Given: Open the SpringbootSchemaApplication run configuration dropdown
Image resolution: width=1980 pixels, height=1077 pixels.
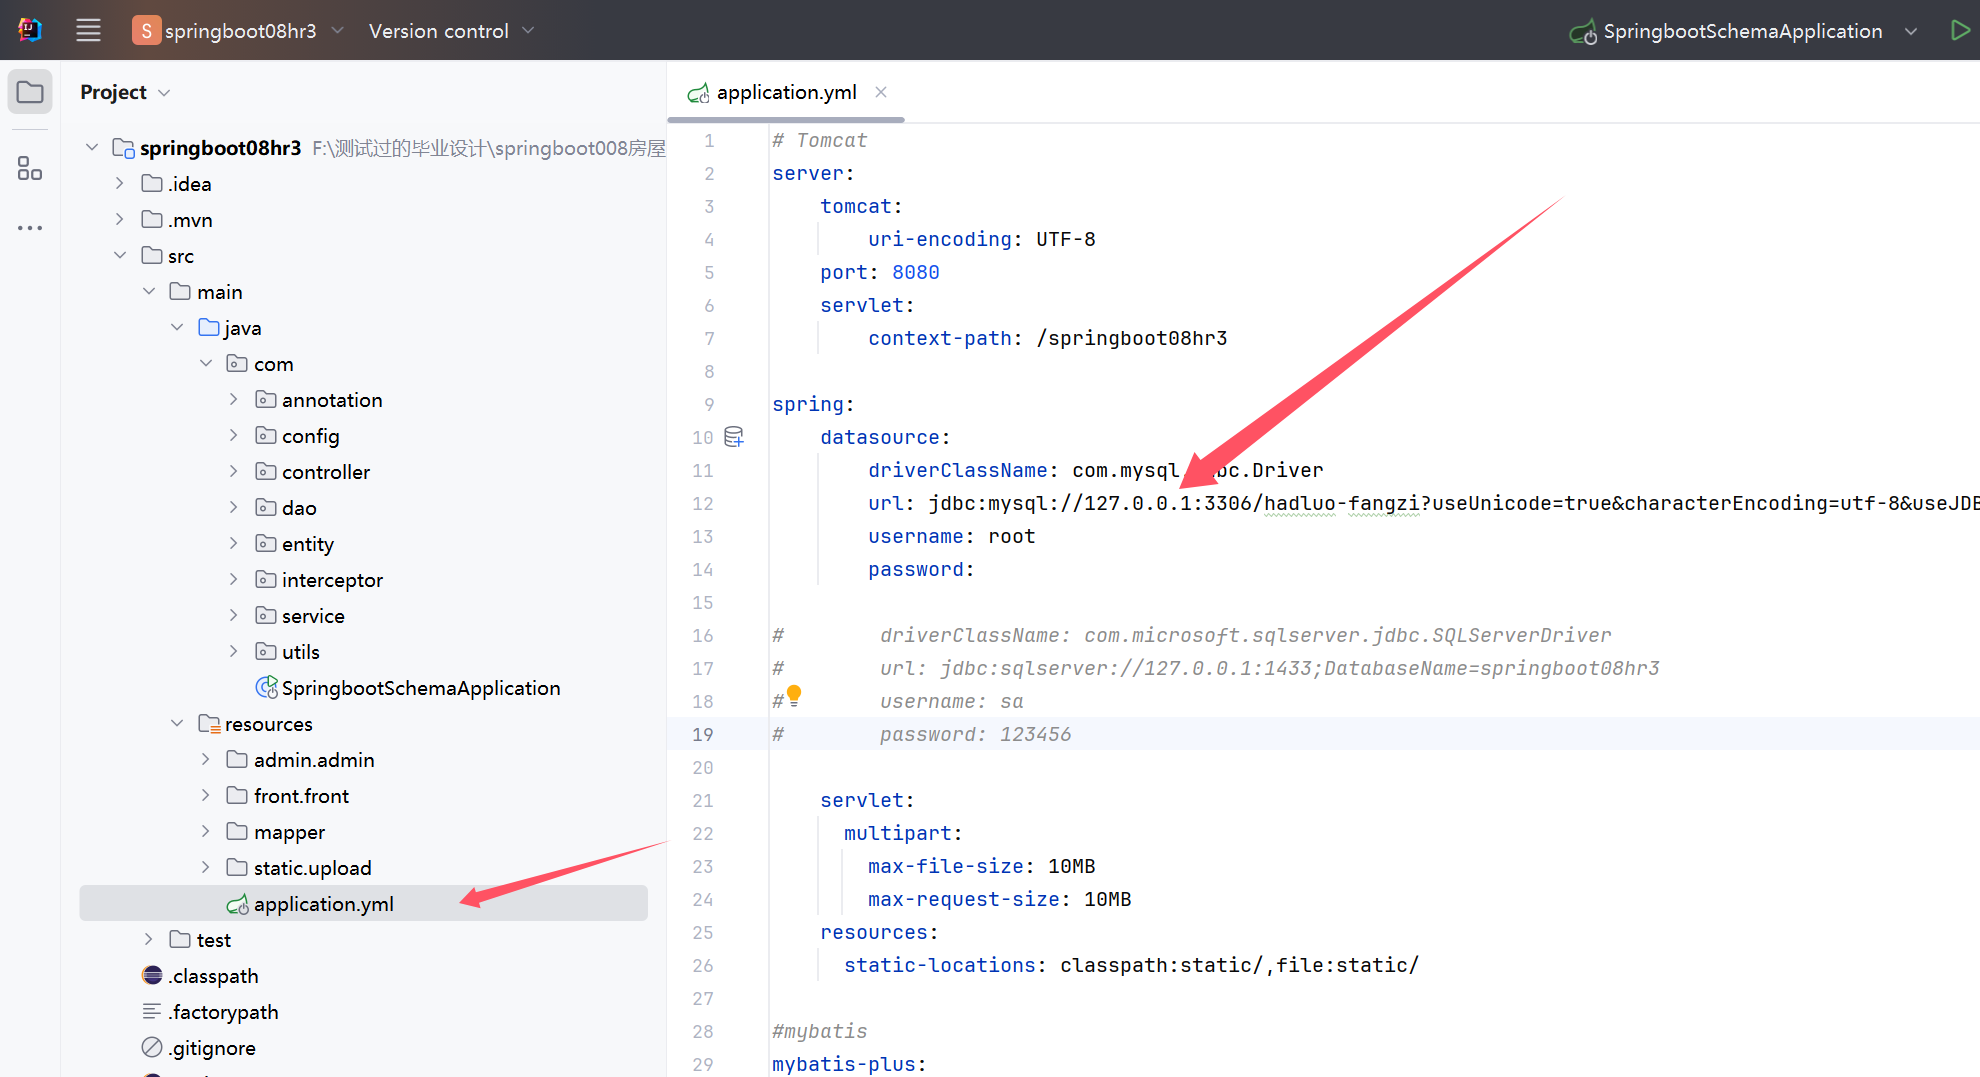Looking at the screenshot, I should coord(1911,31).
